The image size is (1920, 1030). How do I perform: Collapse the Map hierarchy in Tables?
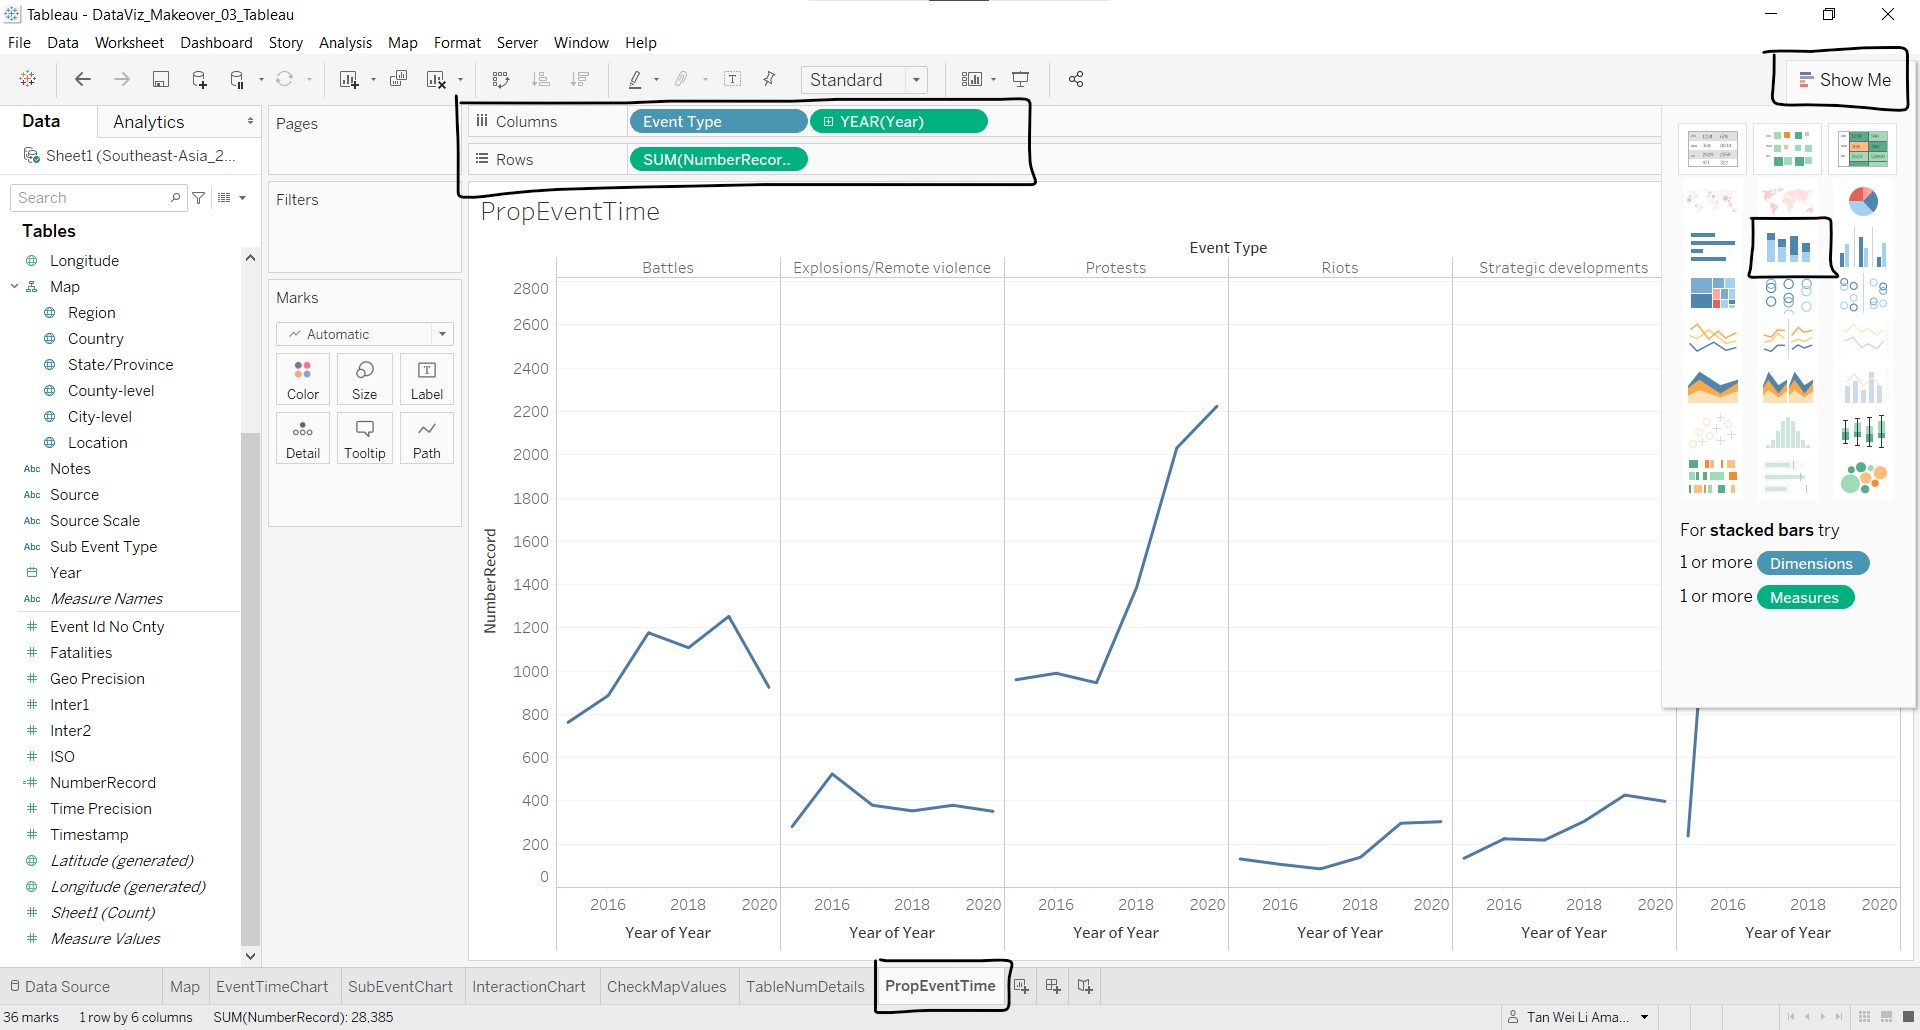point(15,287)
